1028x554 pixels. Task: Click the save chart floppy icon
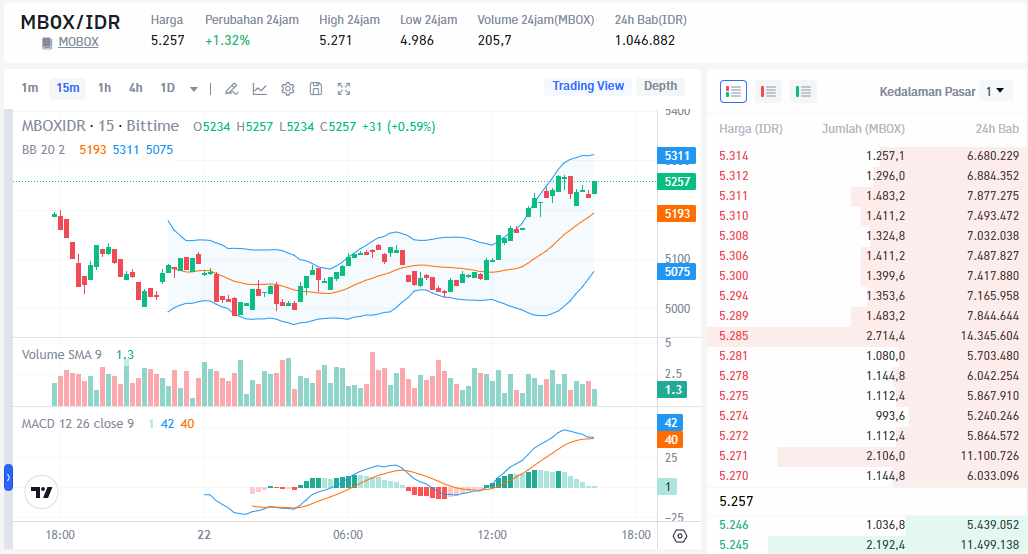[x=316, y=89]
